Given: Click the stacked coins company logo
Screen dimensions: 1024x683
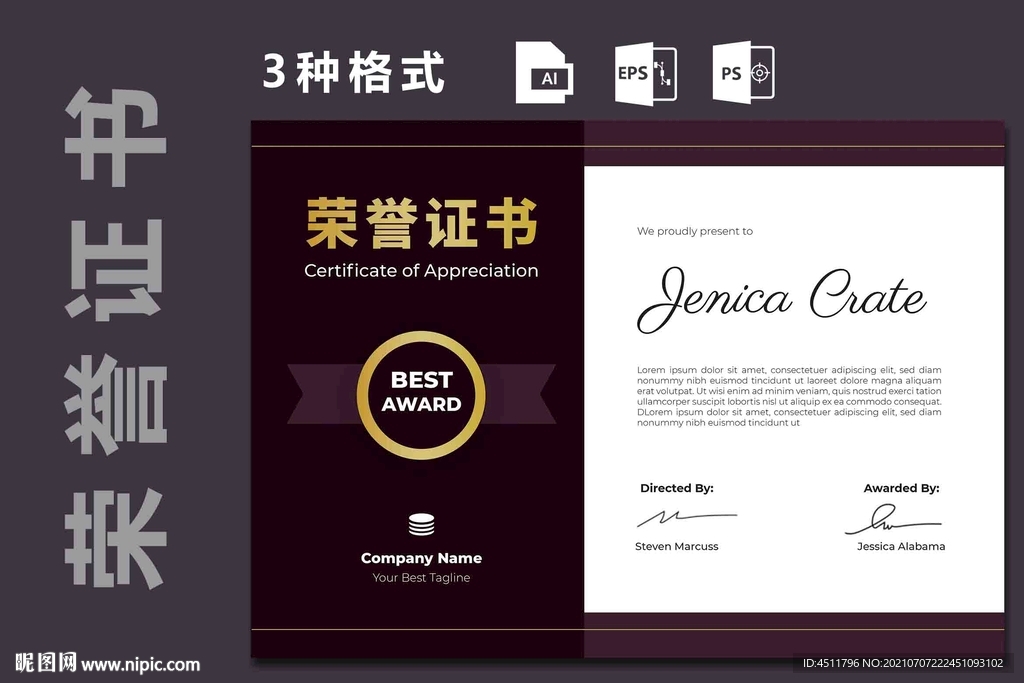Looking at the screenshot, I should [421, 524].
